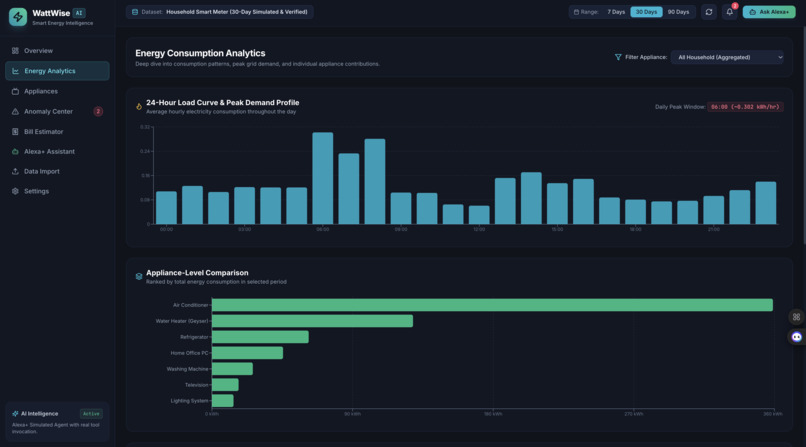Click the Water Heater (Geyser) bar
This screenshot has width=806, height=447.
tap(312, 321)
